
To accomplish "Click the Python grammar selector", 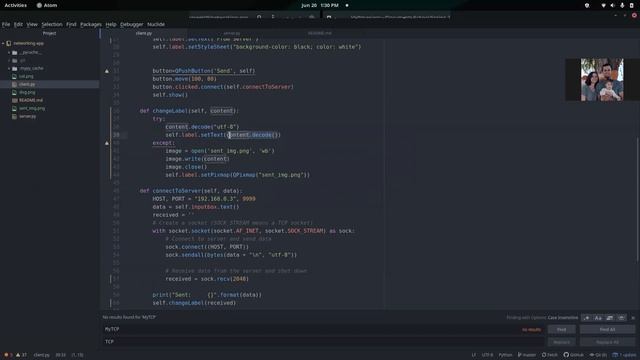I will (505, 355).
